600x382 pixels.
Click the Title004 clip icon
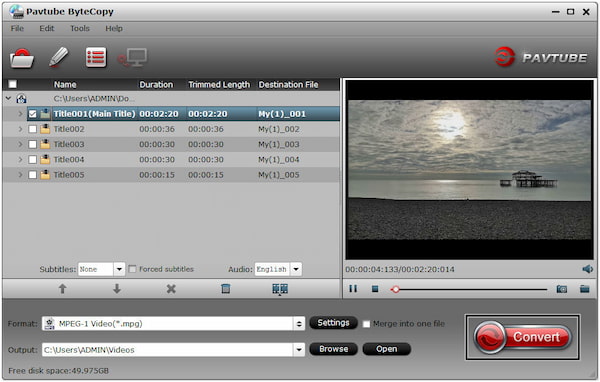pyautogui.click(x=45, y=160)
